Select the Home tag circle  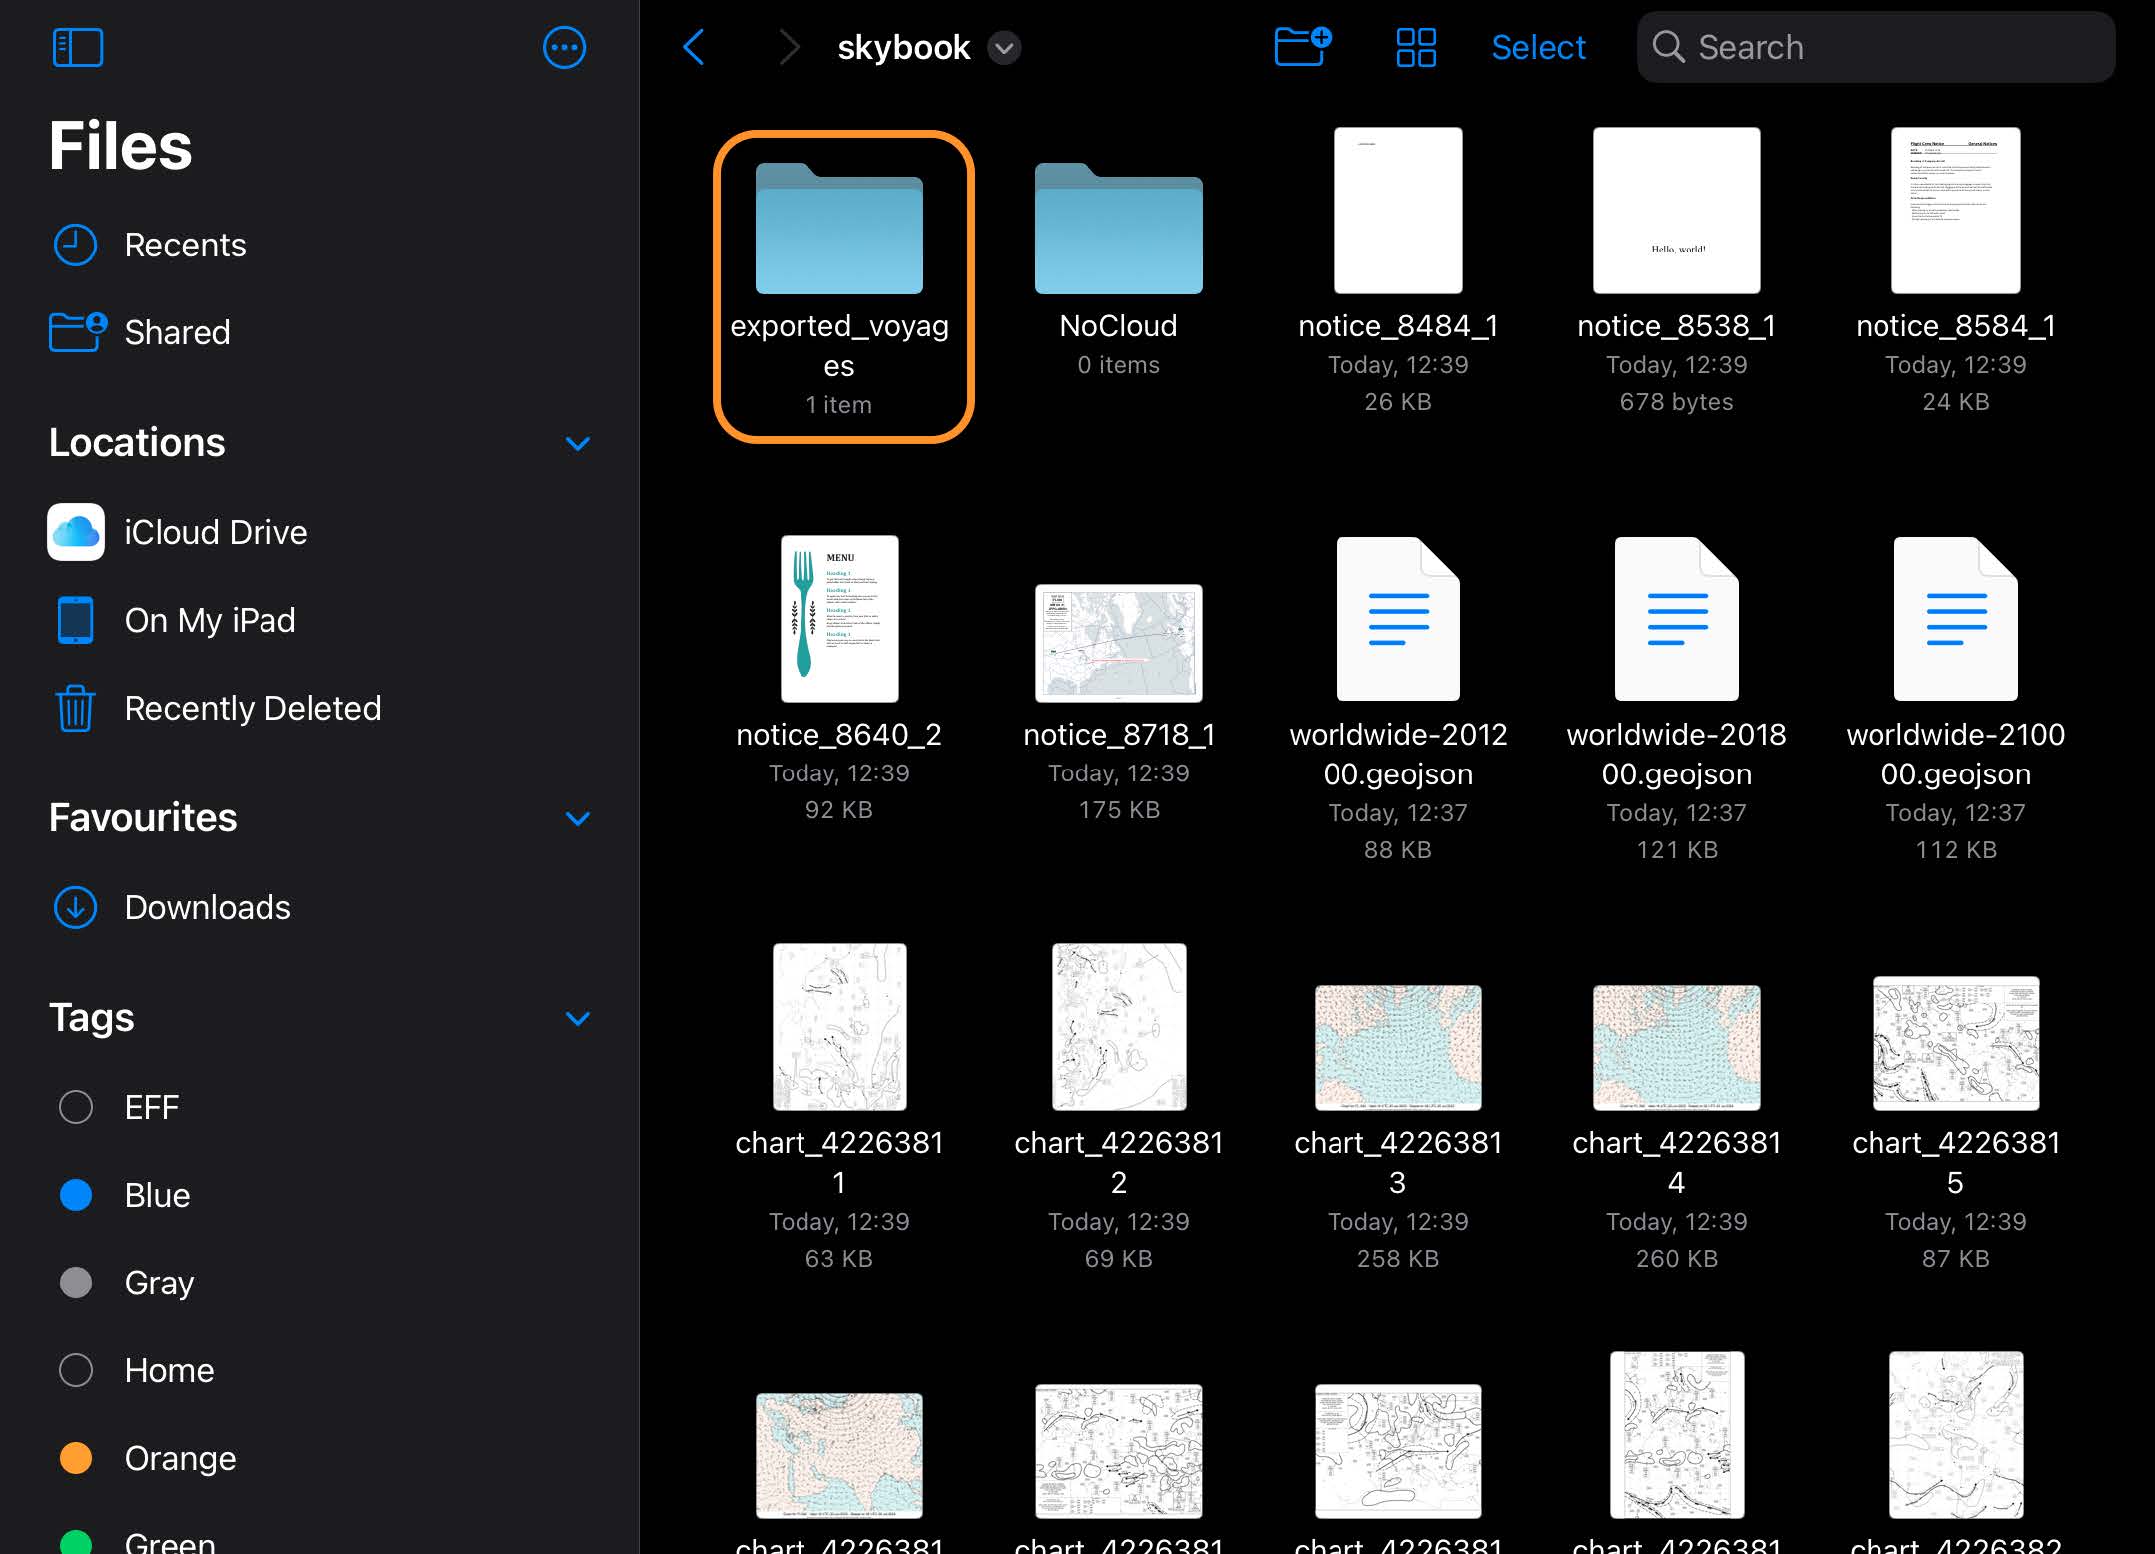pyautogui.click(x=76, y=1370)
